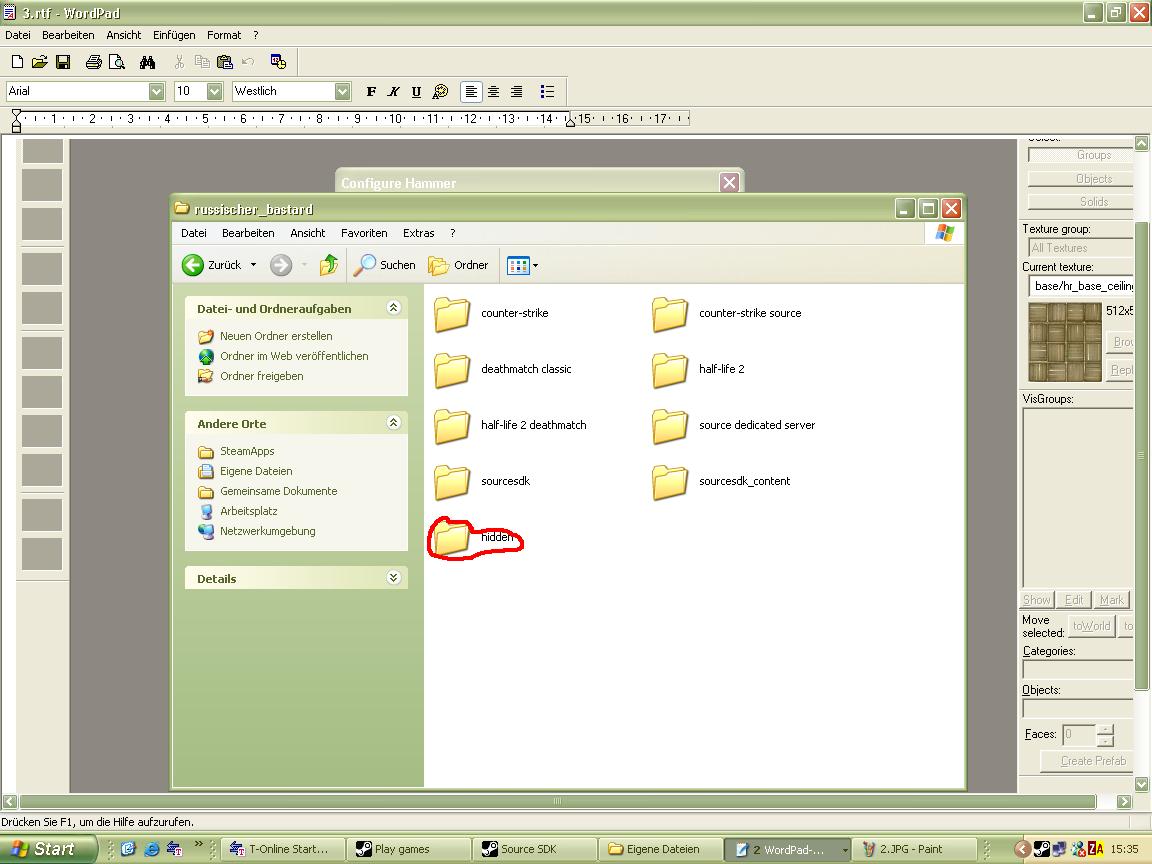Open WordPad Einfügen menu

pyautogui.click(x=174, y=35)
